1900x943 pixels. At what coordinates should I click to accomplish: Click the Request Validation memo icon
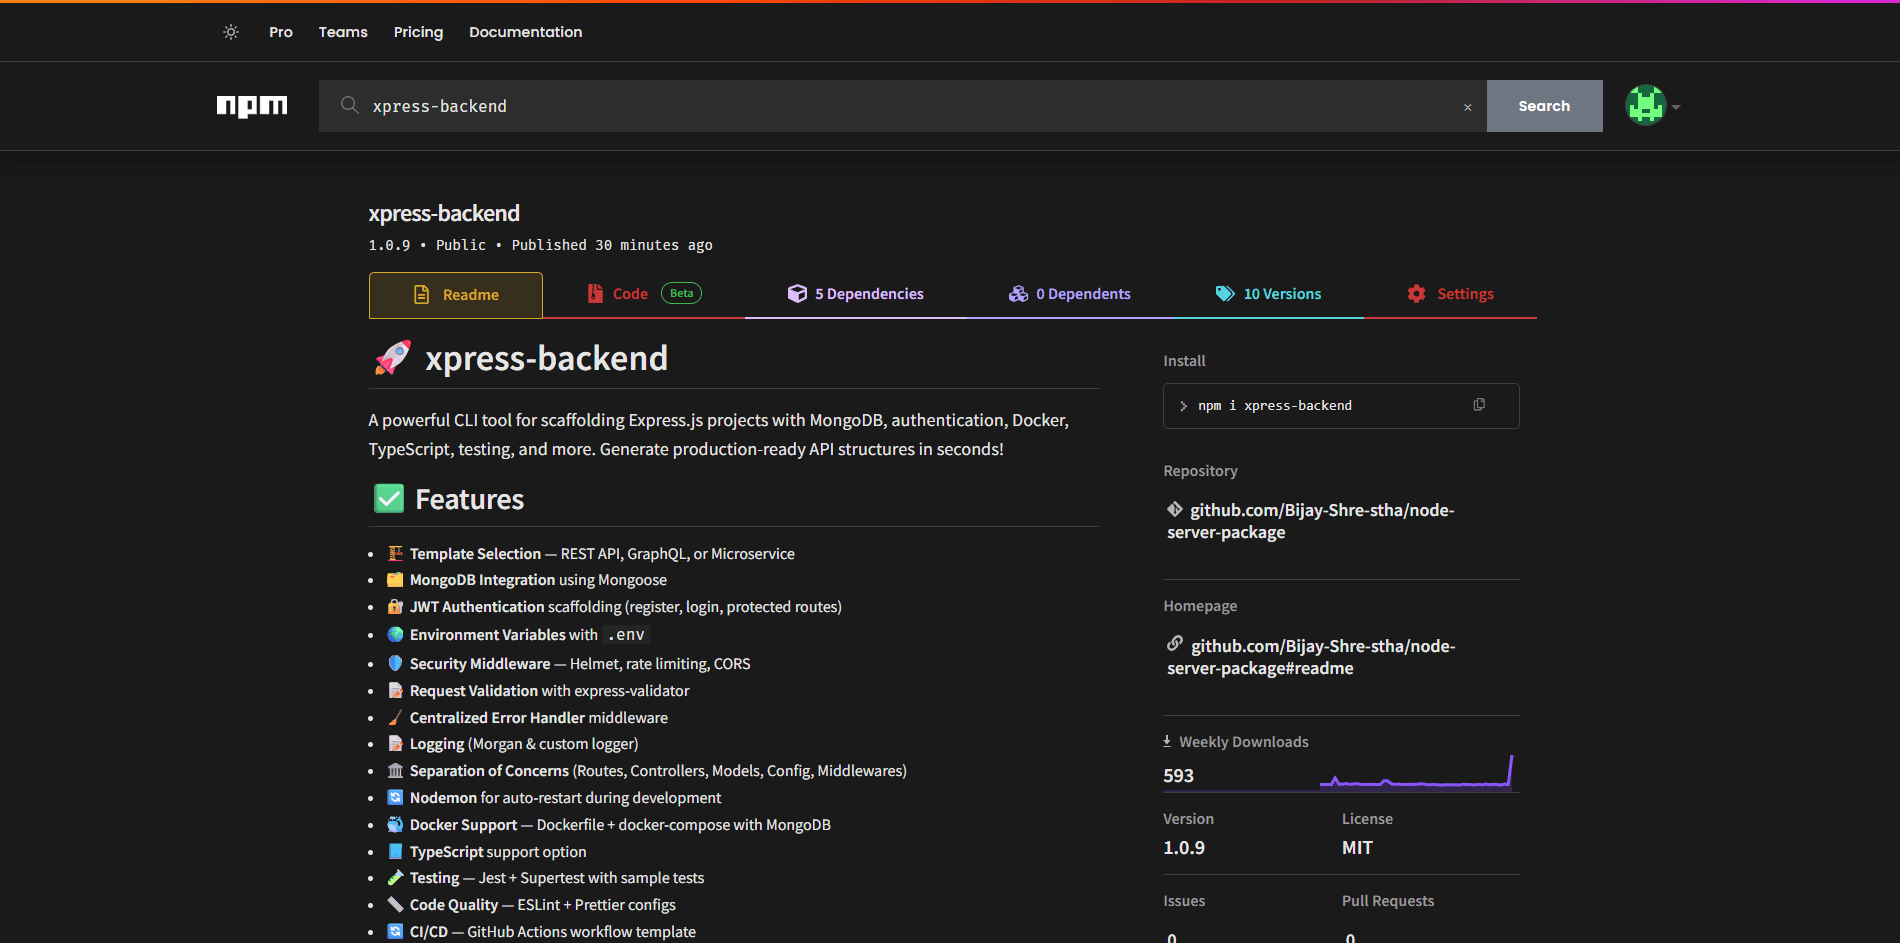pyautogui.click(x=395, y=690)
